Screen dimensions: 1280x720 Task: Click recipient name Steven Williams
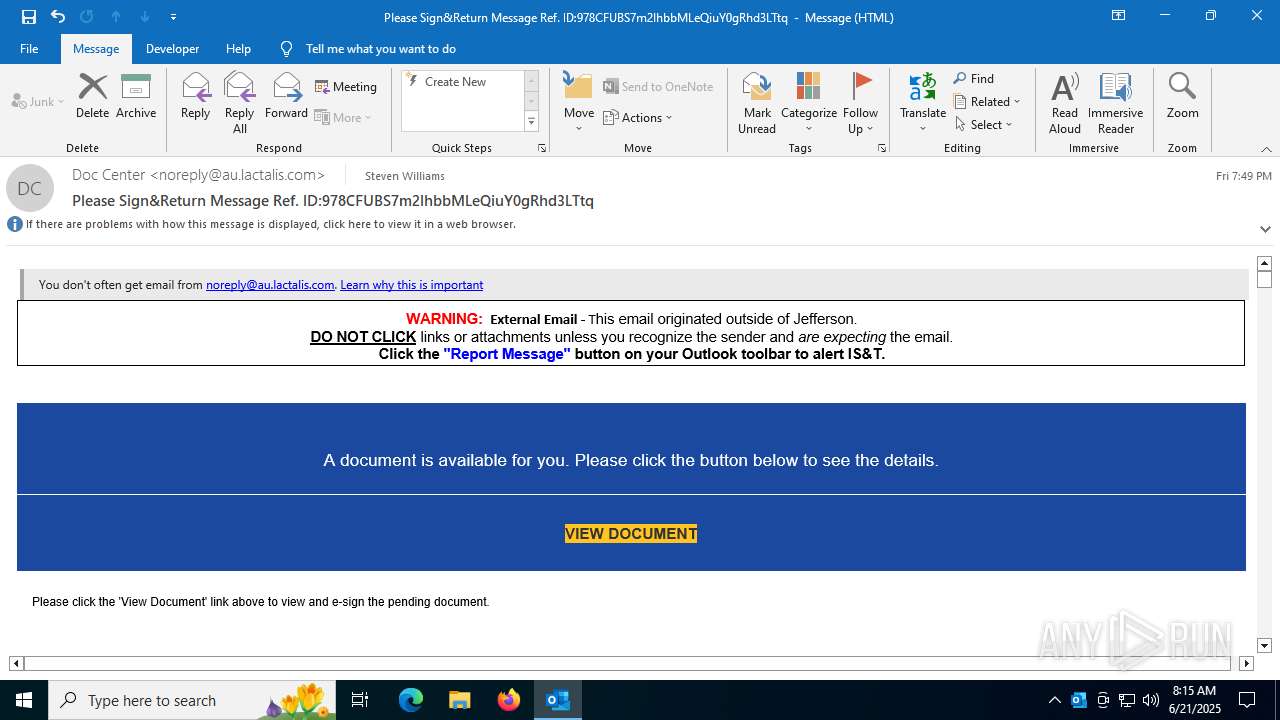coord(405,176)
